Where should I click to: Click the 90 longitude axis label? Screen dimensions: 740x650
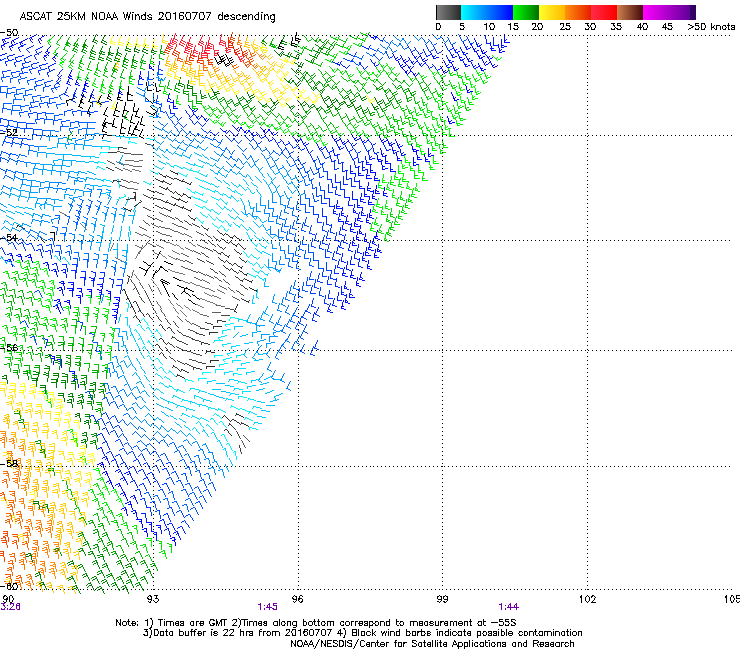(8, 599)
